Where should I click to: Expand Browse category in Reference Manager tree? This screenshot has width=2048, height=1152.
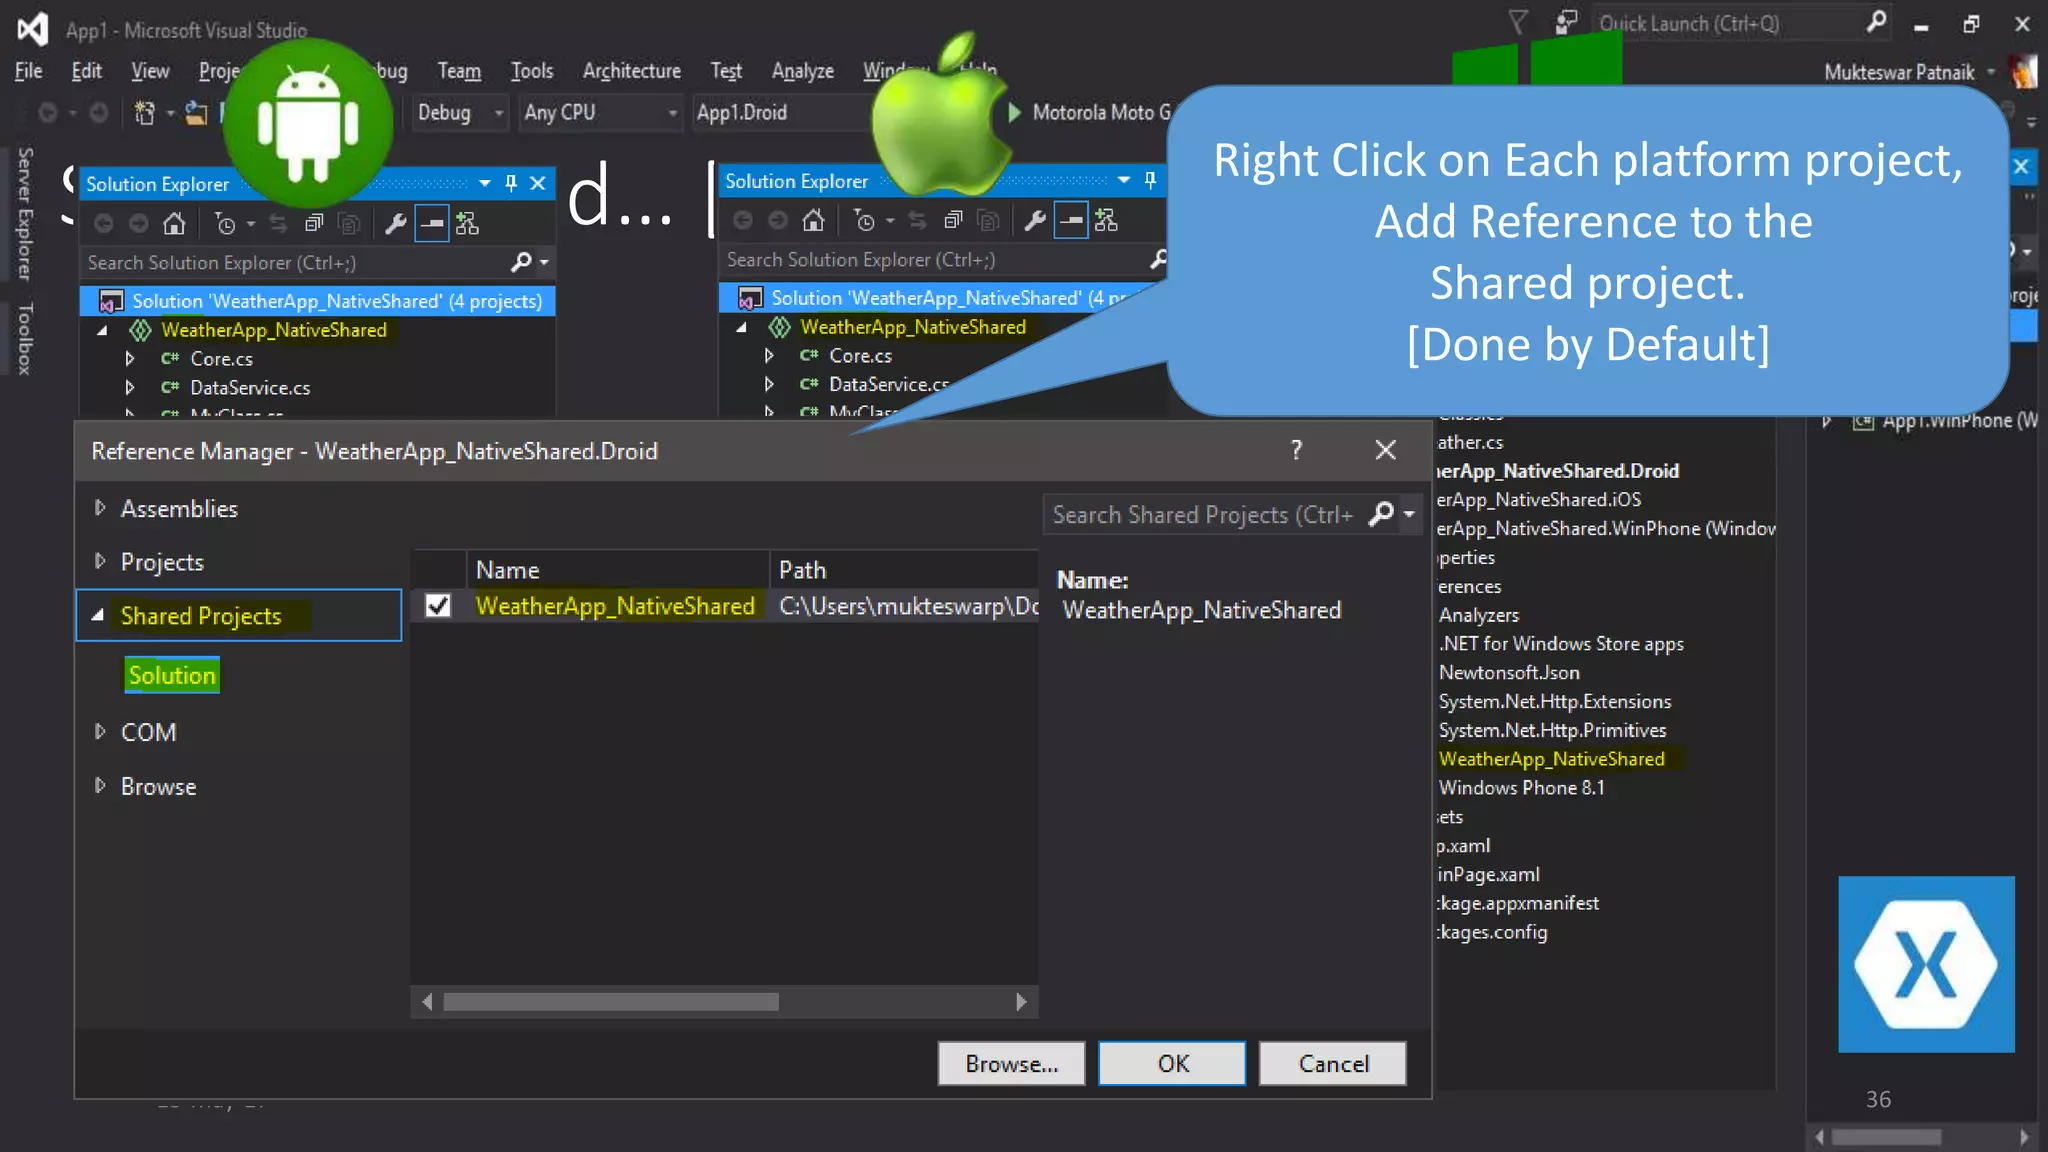coord(99,785)
